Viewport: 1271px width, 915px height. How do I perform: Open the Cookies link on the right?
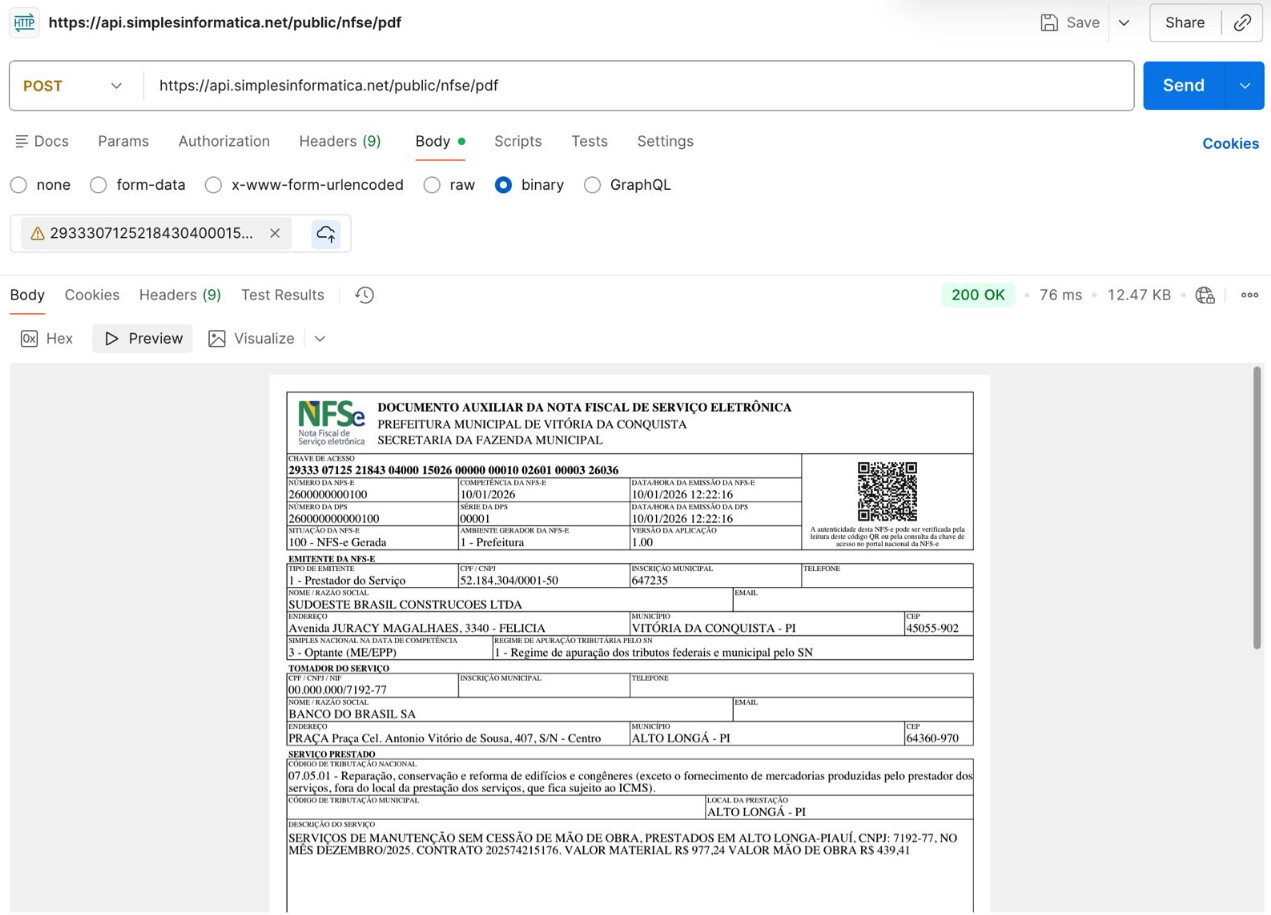[1230, 143]
